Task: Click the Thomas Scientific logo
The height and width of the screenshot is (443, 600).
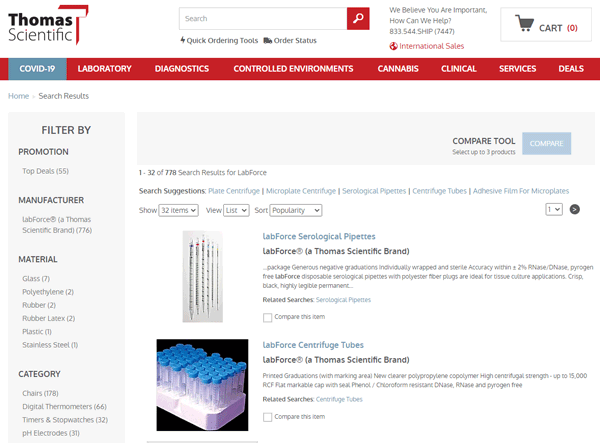Action: tap(48, 25)
